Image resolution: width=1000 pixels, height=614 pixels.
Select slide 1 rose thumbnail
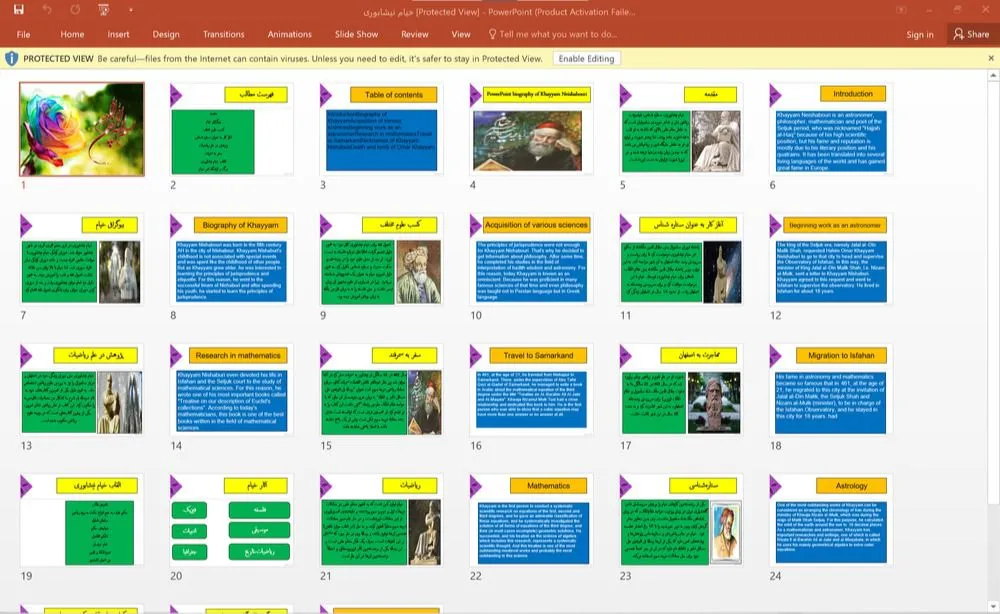pyautogui.click(x=82, y=128)
